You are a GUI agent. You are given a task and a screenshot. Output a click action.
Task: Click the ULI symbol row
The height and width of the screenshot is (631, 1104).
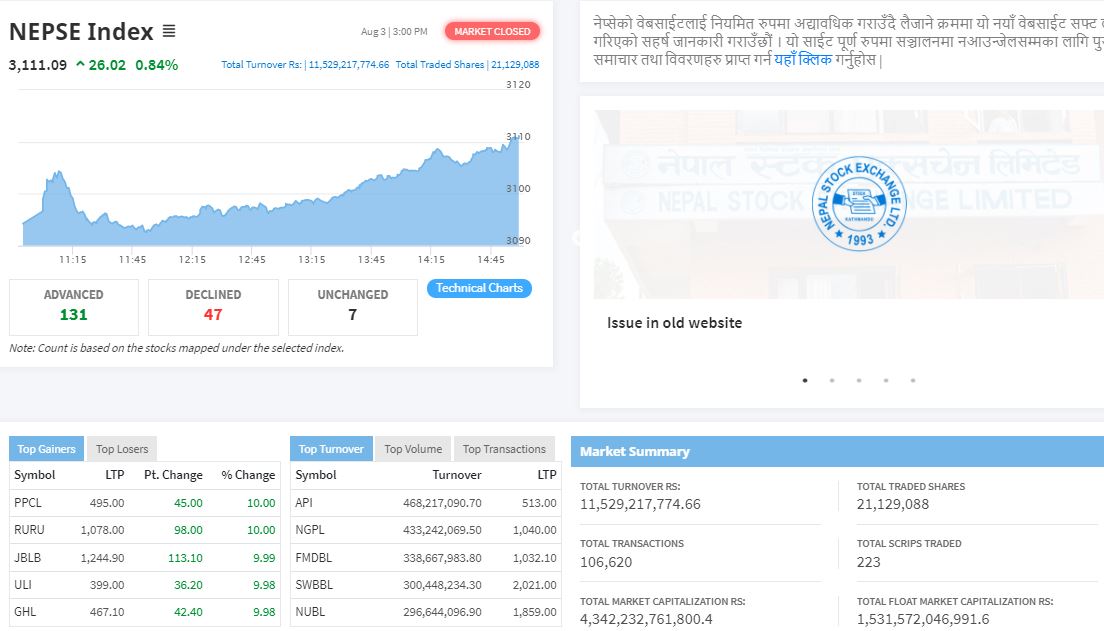[x=145, y=585]
